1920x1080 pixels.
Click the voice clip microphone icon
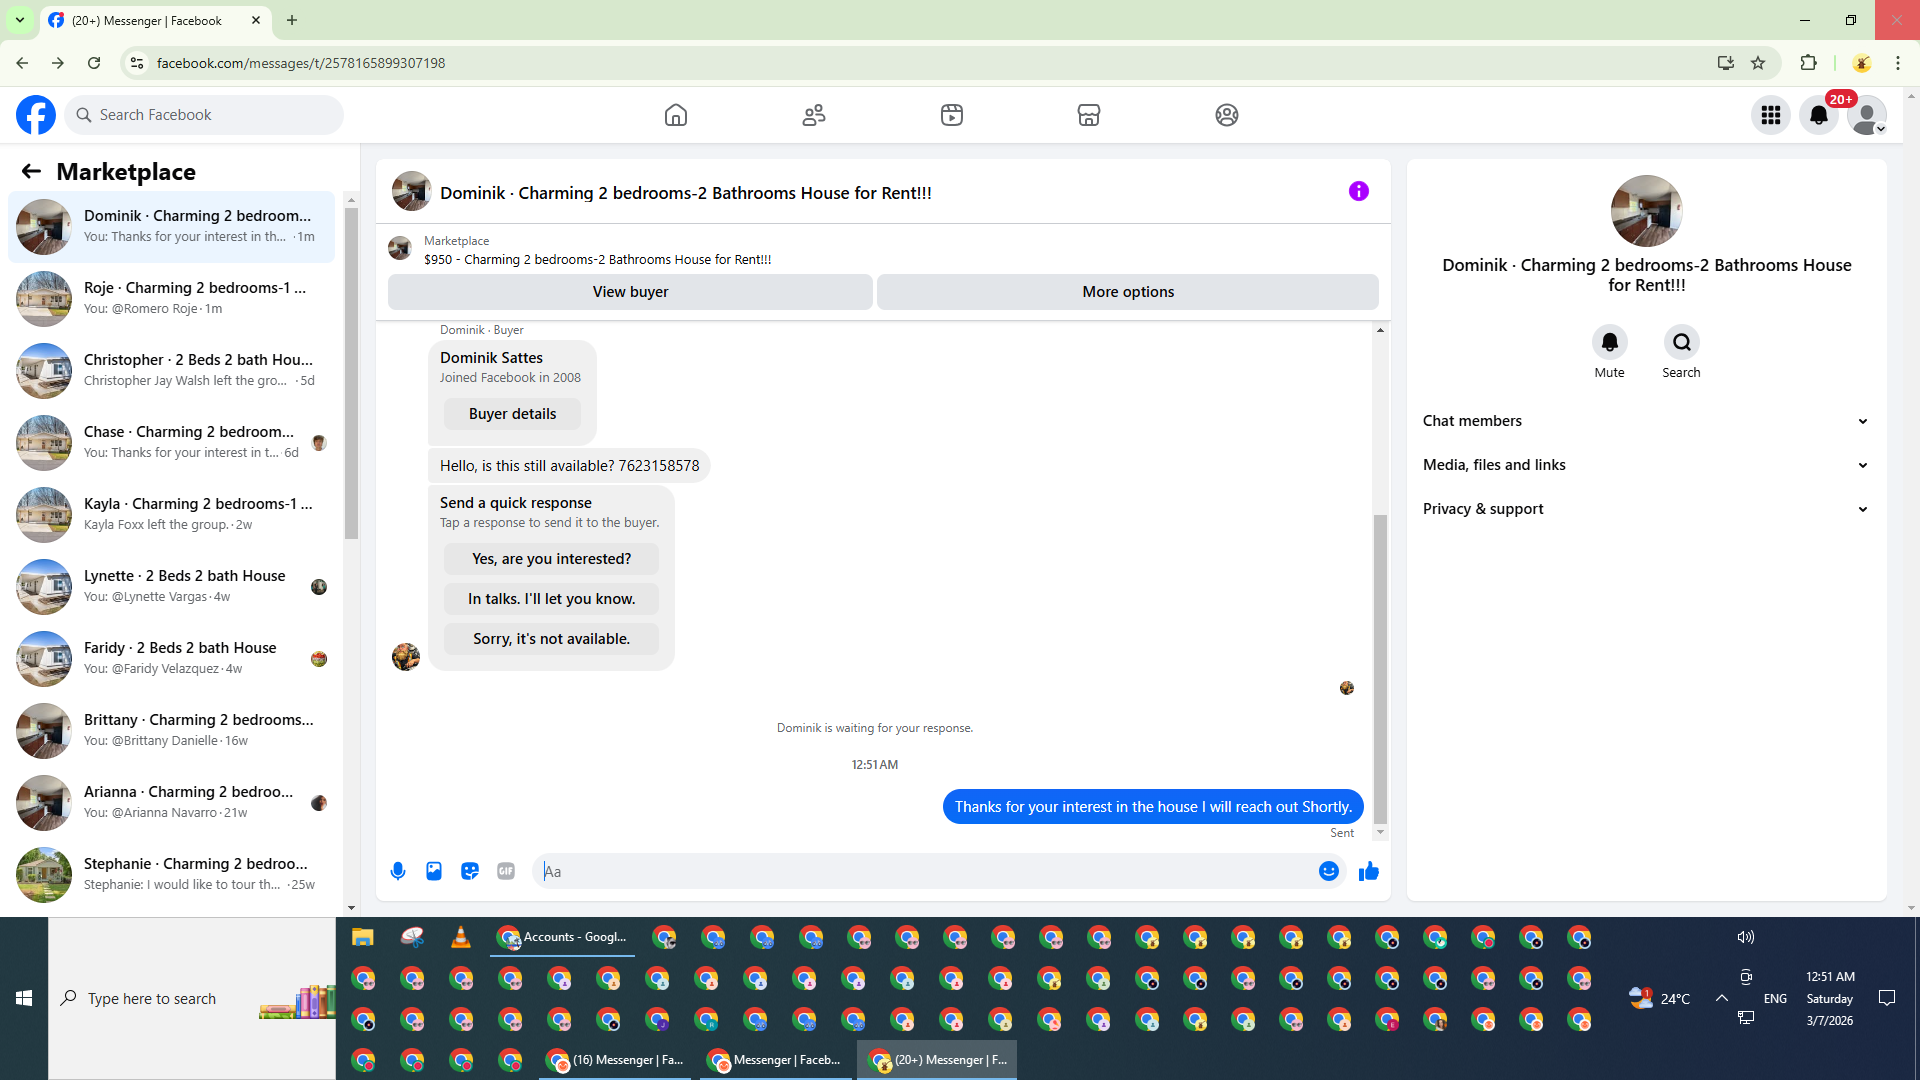[398, 871]
